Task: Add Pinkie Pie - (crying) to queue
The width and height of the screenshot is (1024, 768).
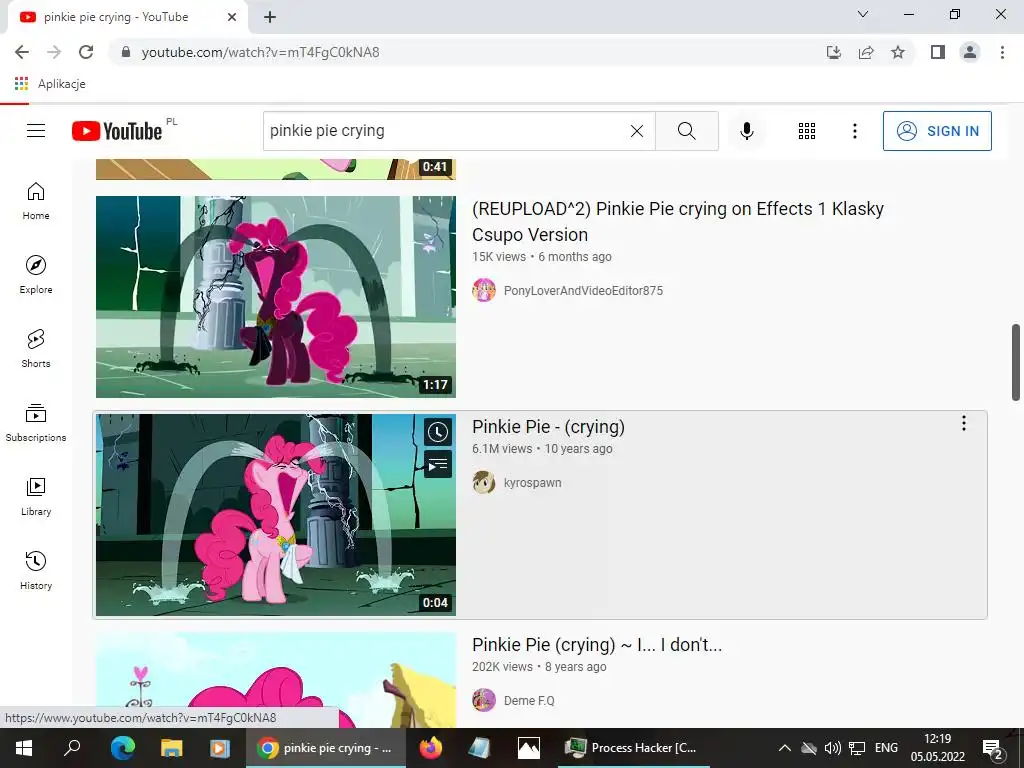Action: coord(438,464)
